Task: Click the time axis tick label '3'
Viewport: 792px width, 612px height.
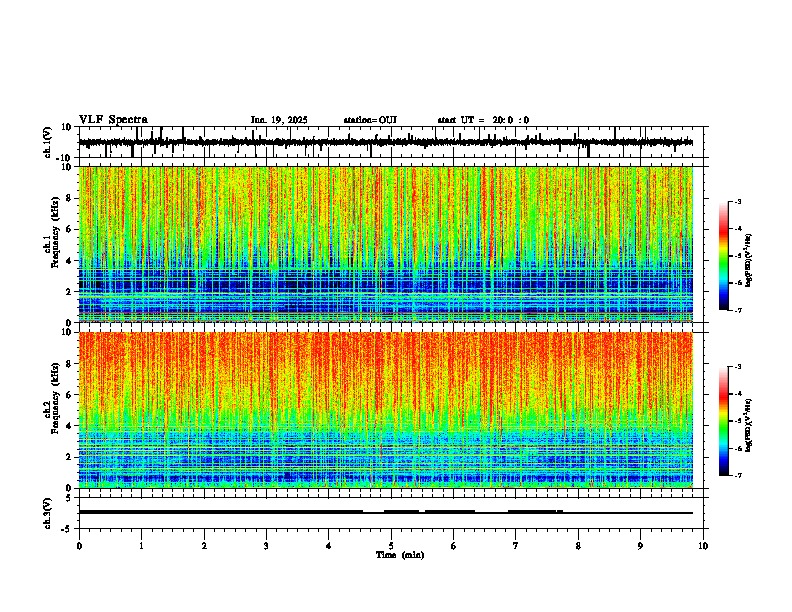Action: pos(266,546)
